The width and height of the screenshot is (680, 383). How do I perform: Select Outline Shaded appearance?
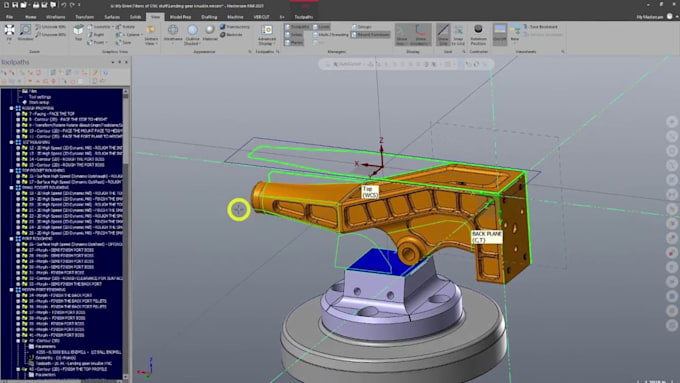[192, 34]
